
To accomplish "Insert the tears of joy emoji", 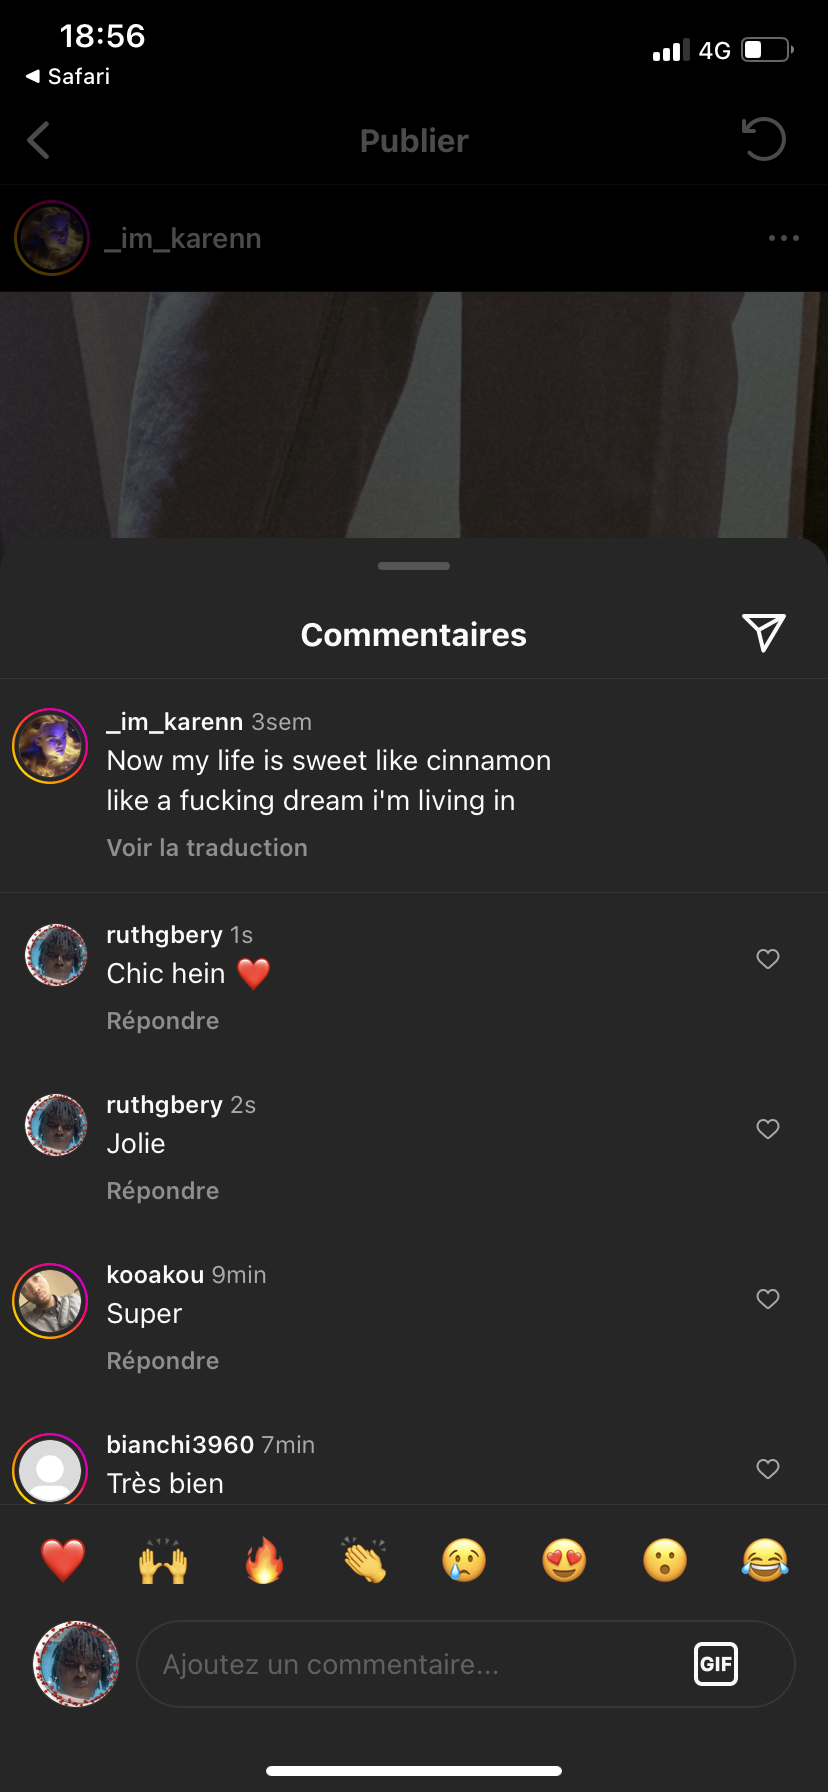I will 765,1560.
